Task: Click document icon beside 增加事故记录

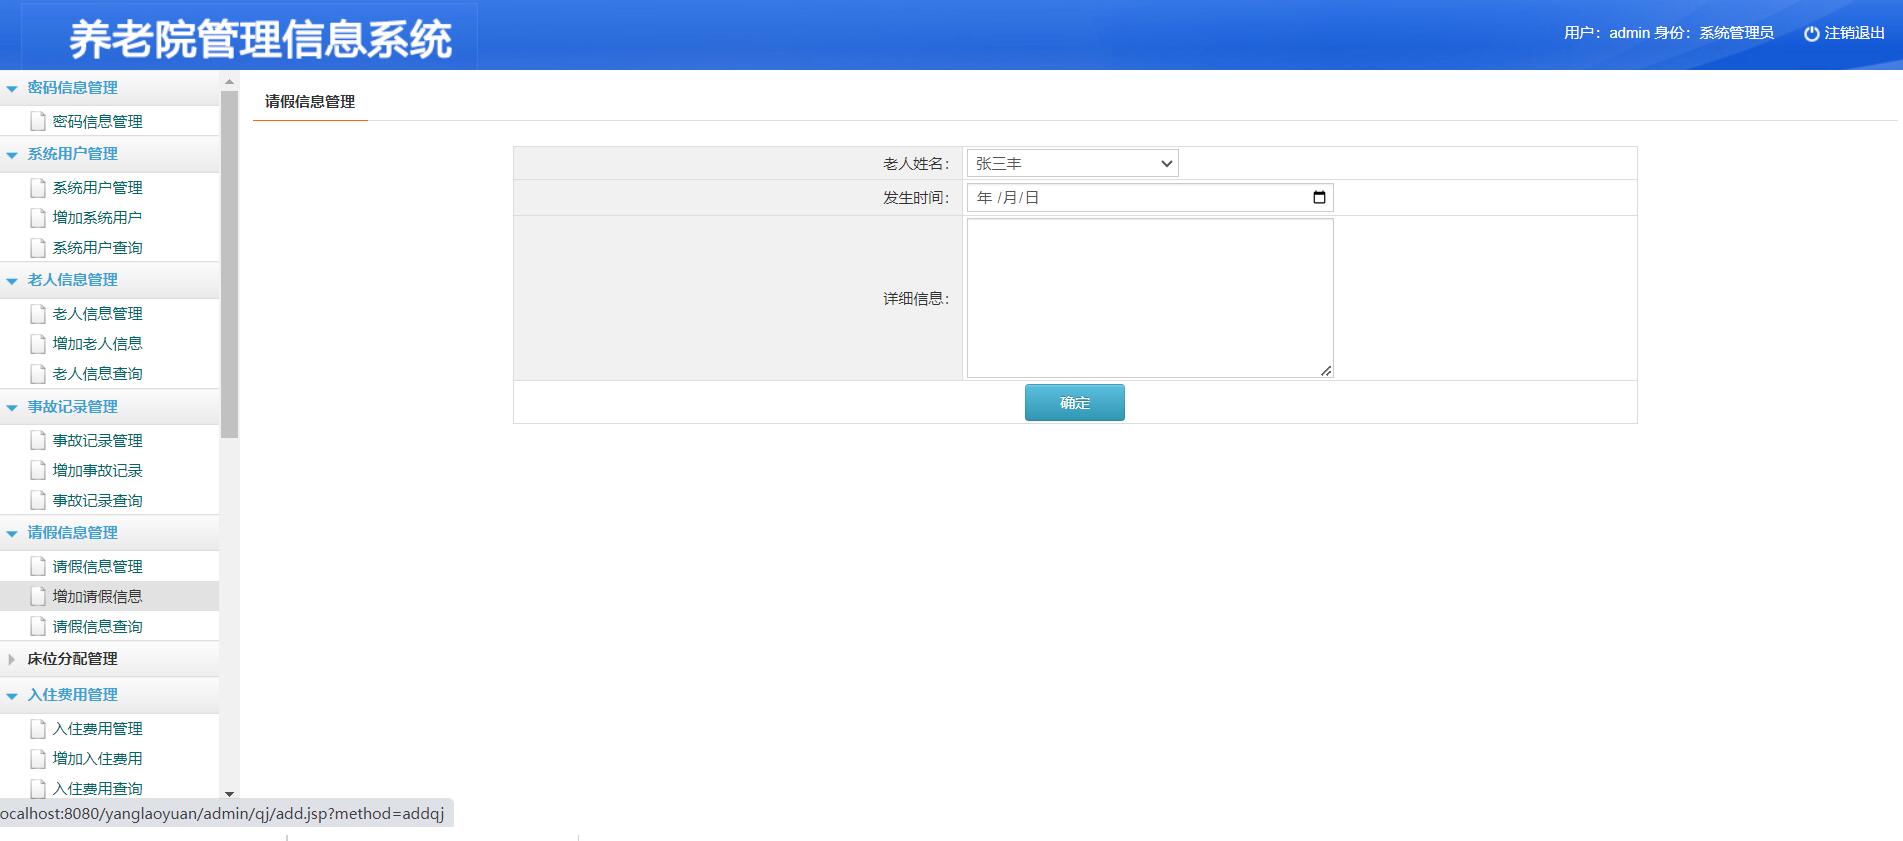Action: click(38, 471)
